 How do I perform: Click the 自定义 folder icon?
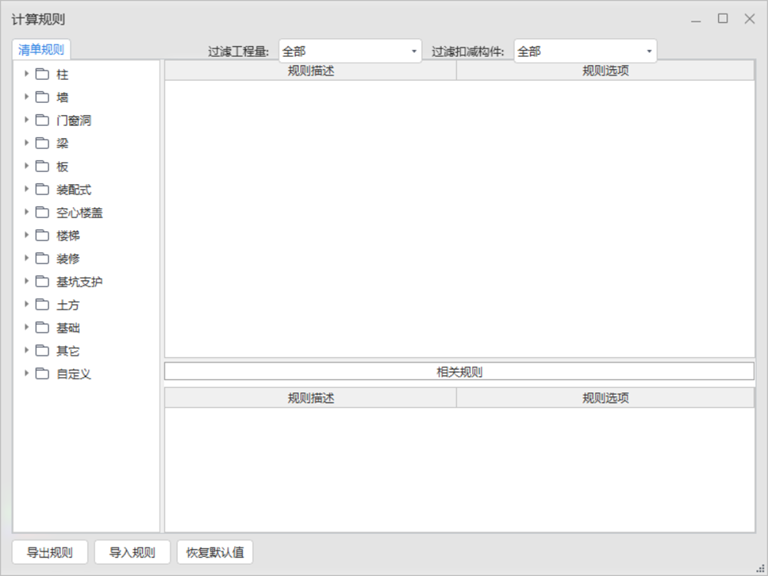(42, 373)
